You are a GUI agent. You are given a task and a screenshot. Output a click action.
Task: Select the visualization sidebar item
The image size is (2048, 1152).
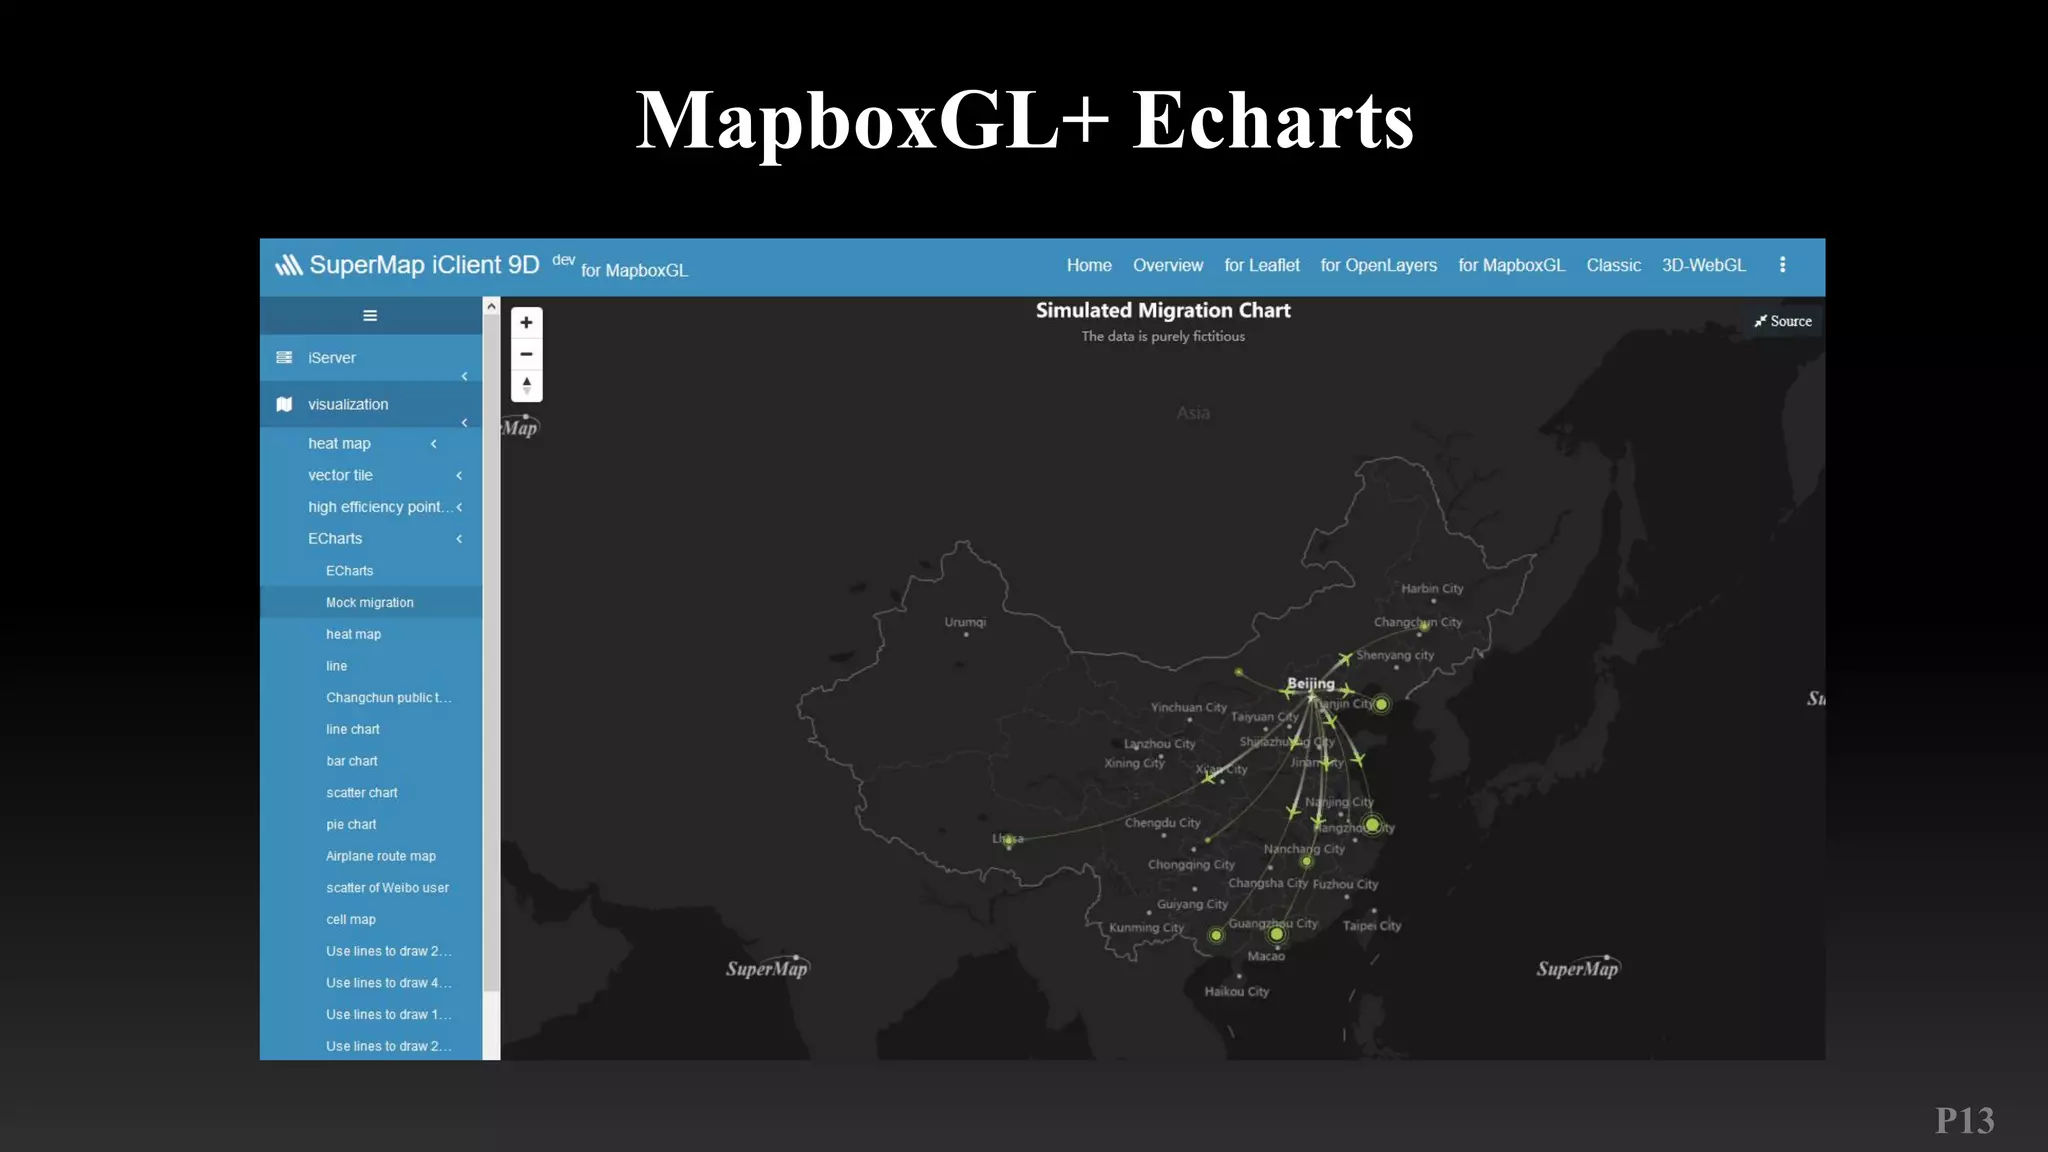click(x=371, y=404)
